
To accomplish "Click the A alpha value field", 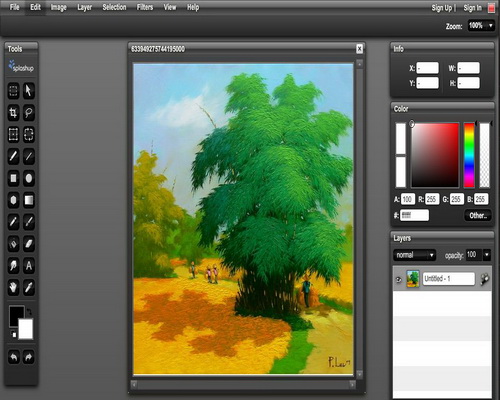I will [408, 199].
